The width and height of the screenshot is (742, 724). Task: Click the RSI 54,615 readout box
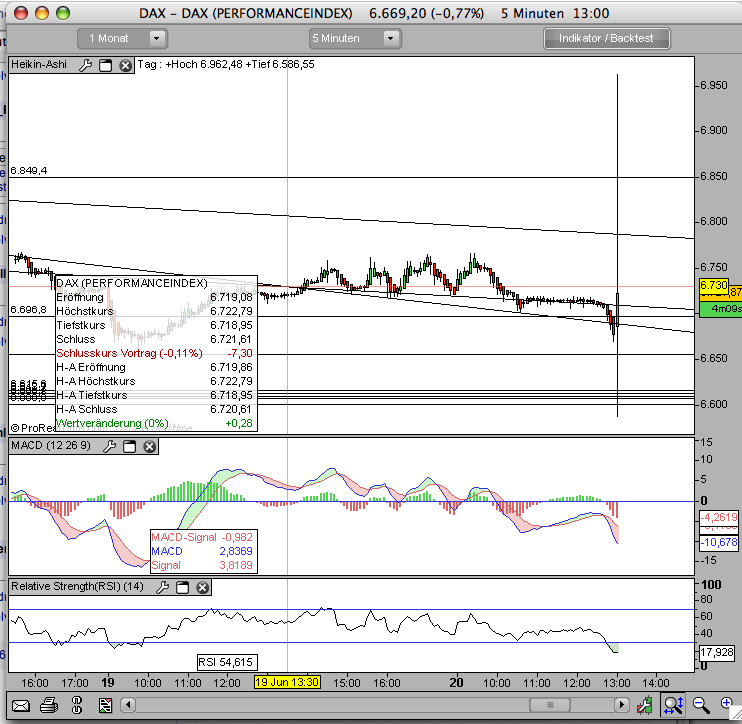coord(227,662)
